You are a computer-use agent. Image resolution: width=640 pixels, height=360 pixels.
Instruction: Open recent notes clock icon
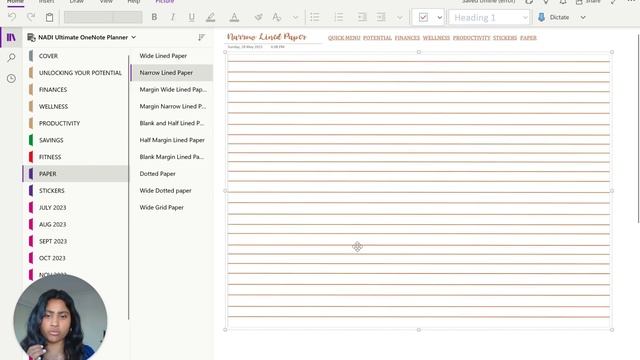(x=11, y=78)
